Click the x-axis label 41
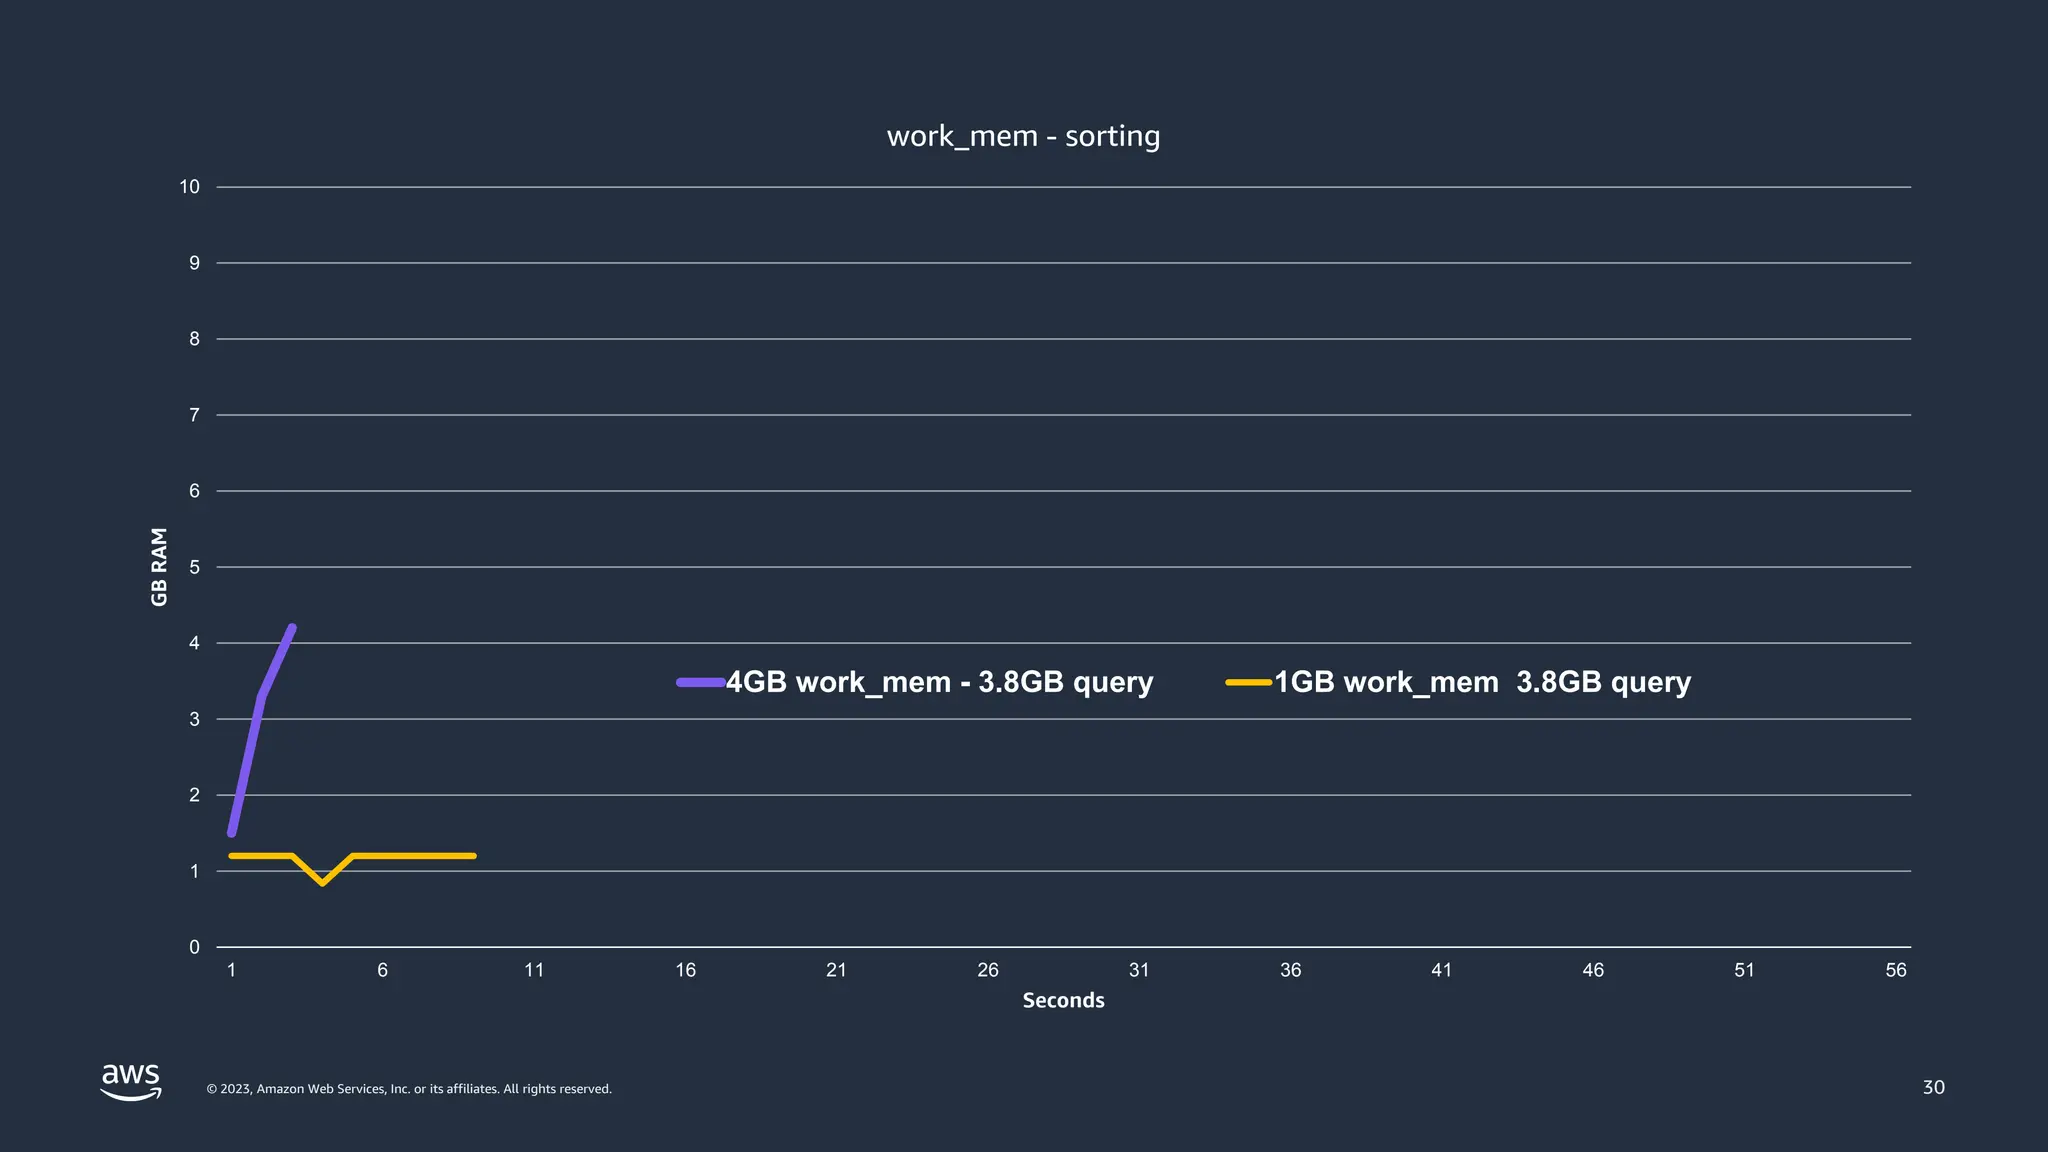 [1441, 970]
